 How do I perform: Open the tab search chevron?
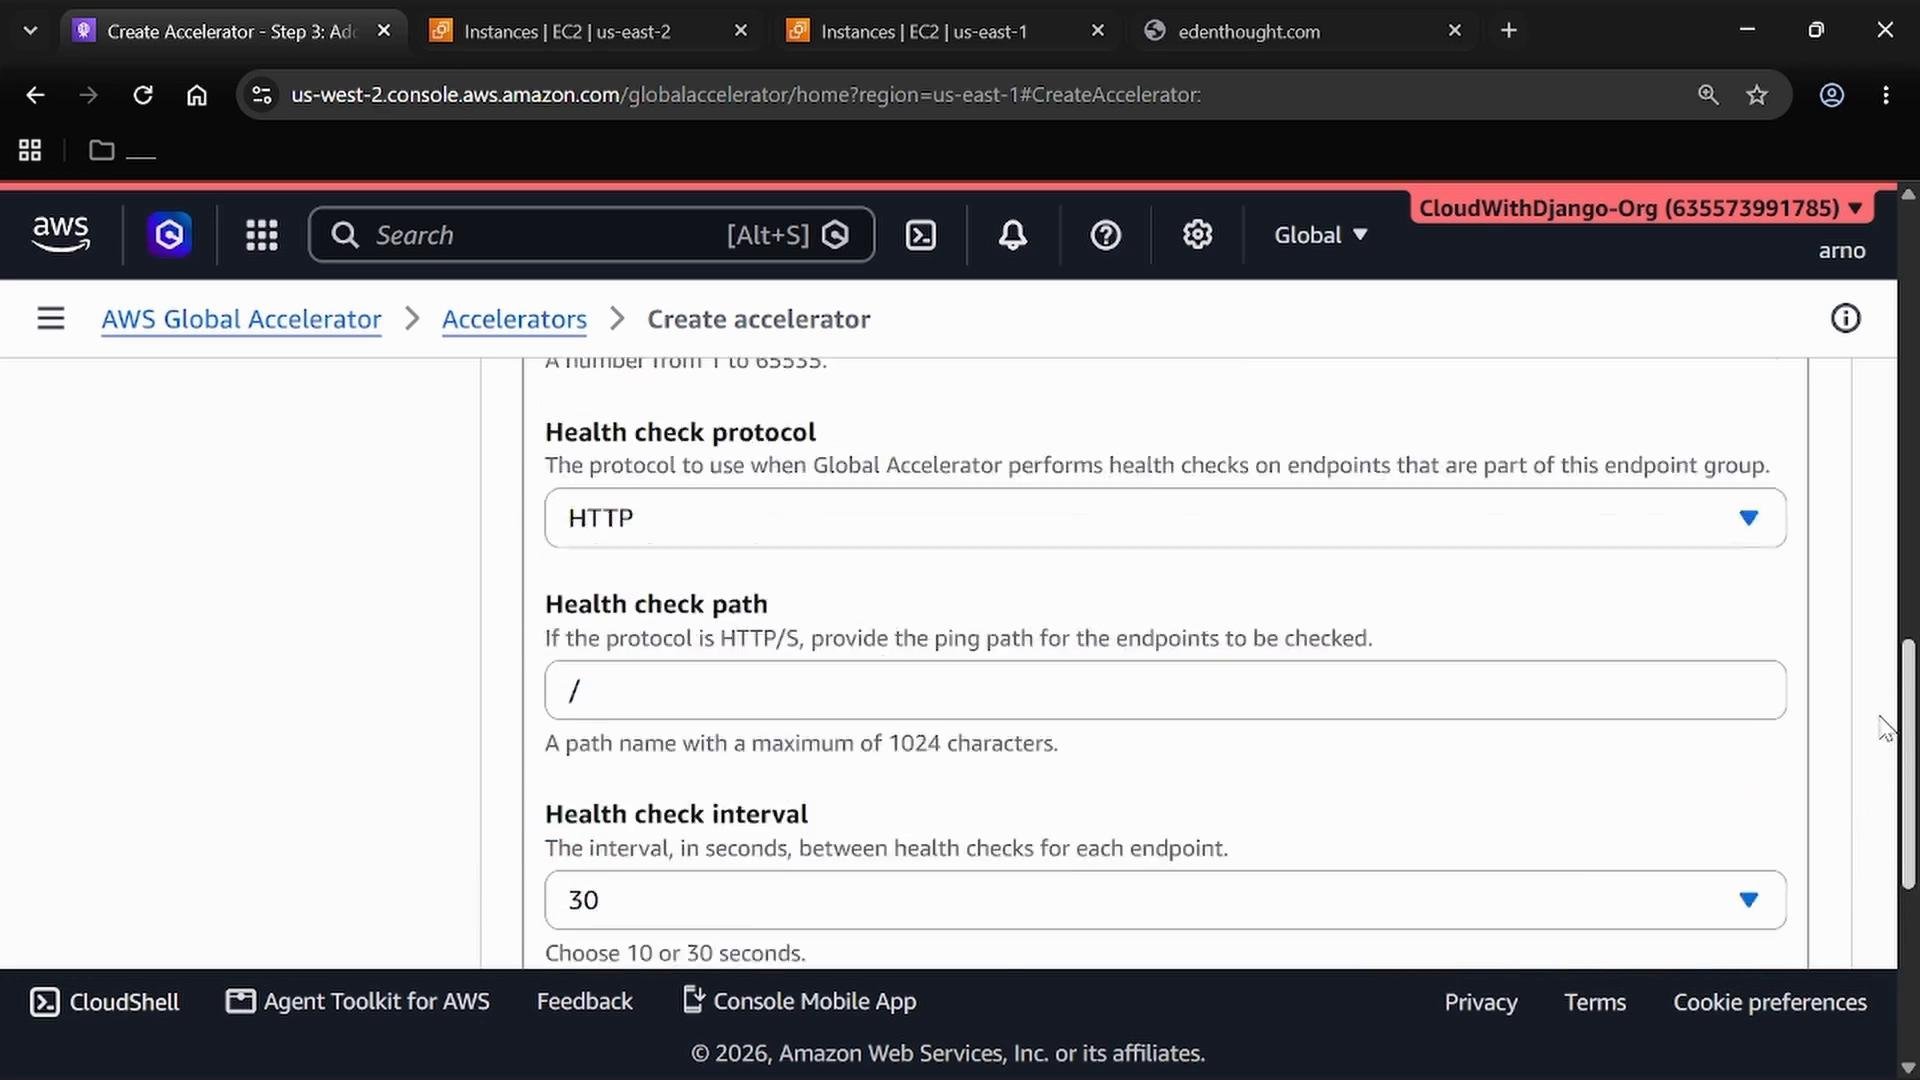(30, 31)
